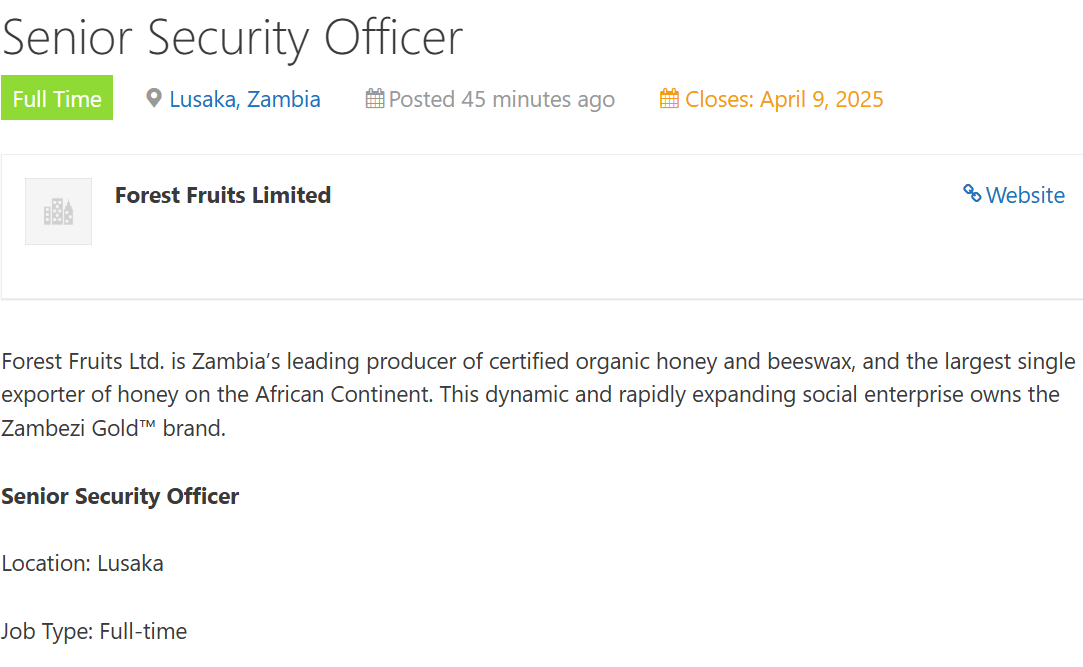
Task: Click the orange calendar icon beside Closes
Action: click(x=669, y=99)
